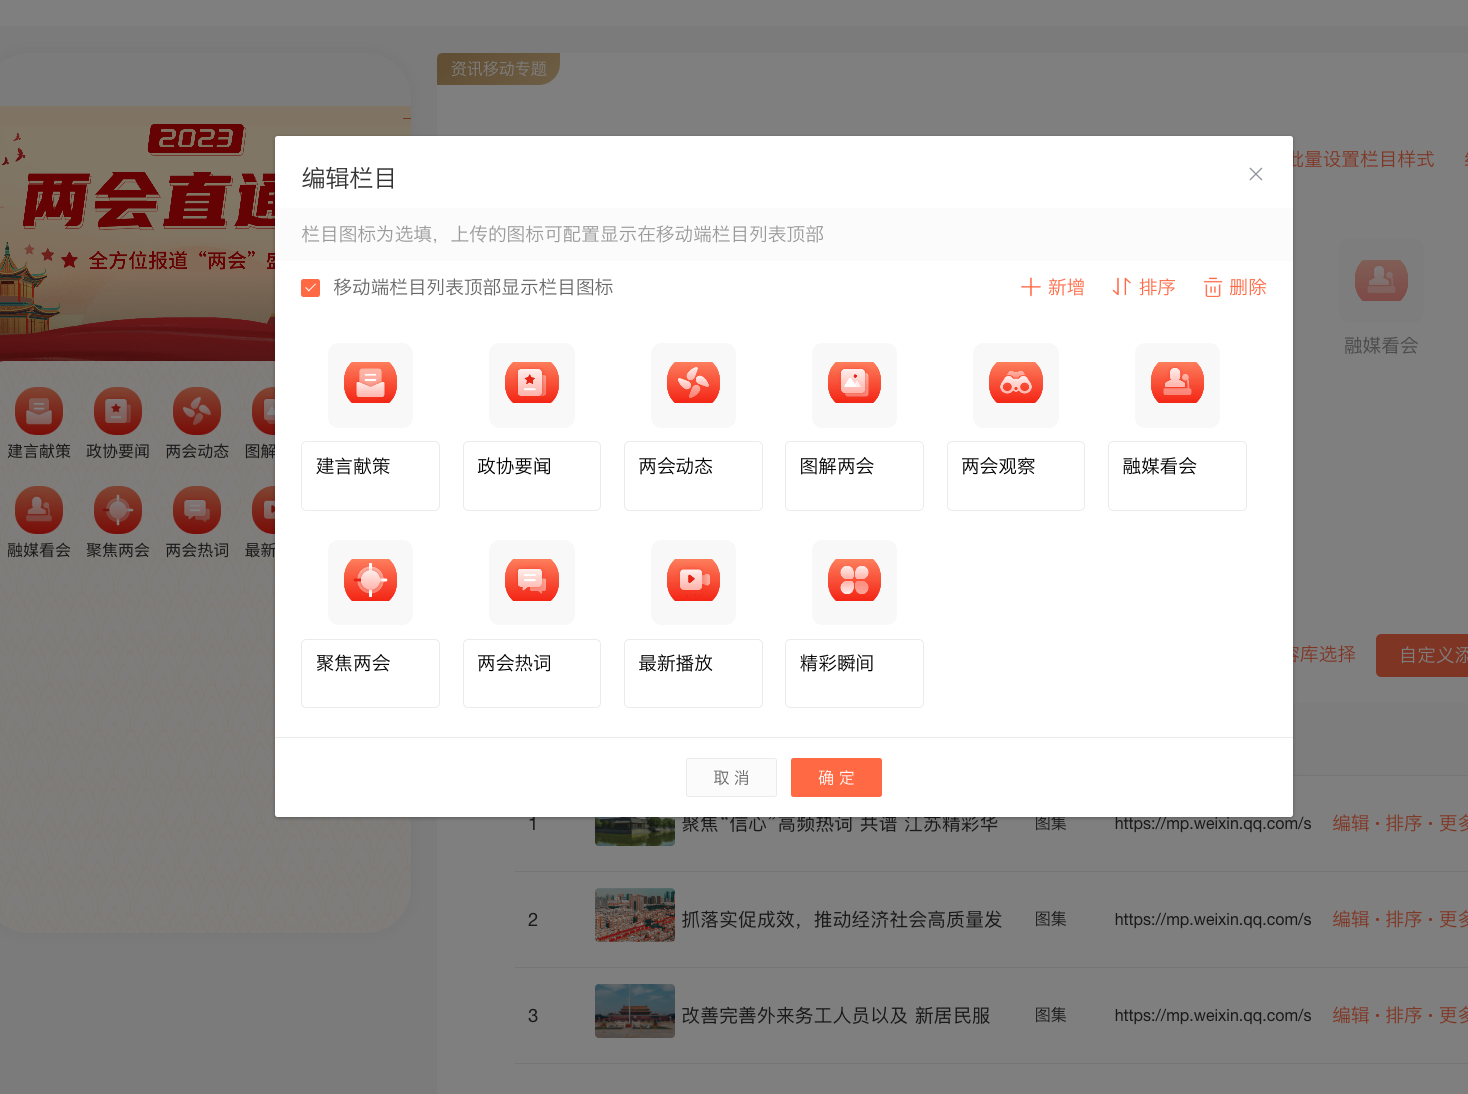Click the 建言献策 envelope icon in dialog
This screenshot has width=1468, height=1094.
pos(370,383)
